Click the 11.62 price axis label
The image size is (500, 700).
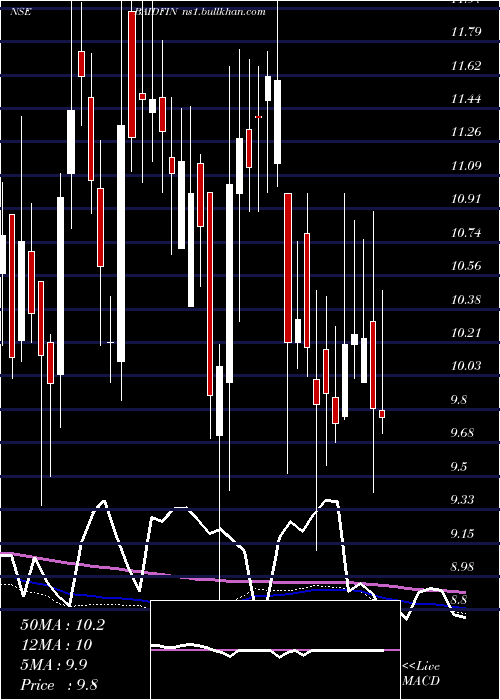pos(466,66)
